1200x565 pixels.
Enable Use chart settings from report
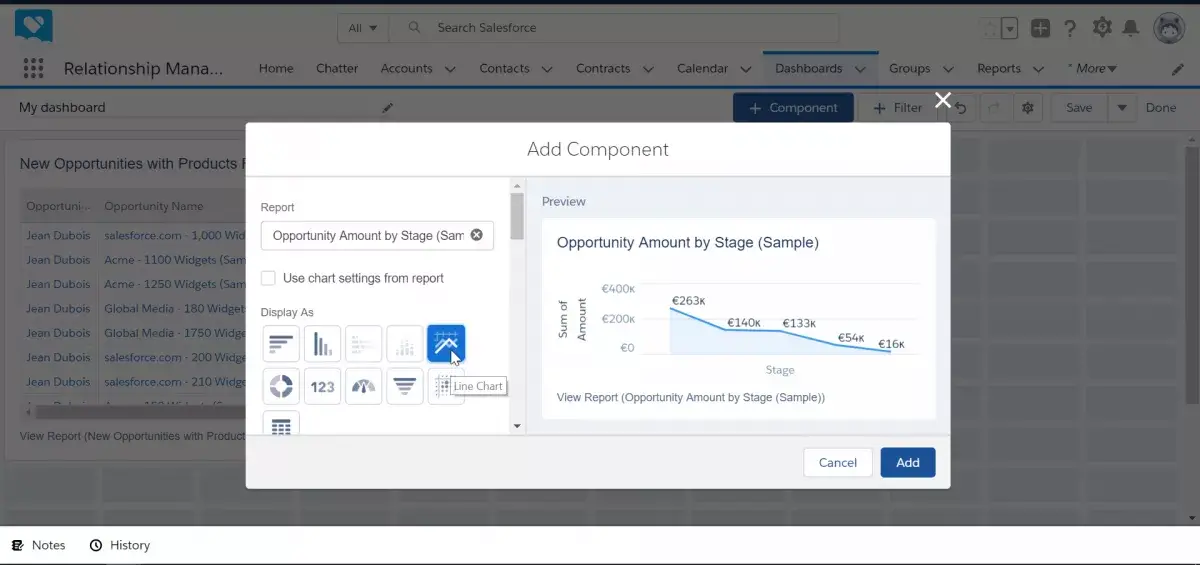[x=268, y=278]
